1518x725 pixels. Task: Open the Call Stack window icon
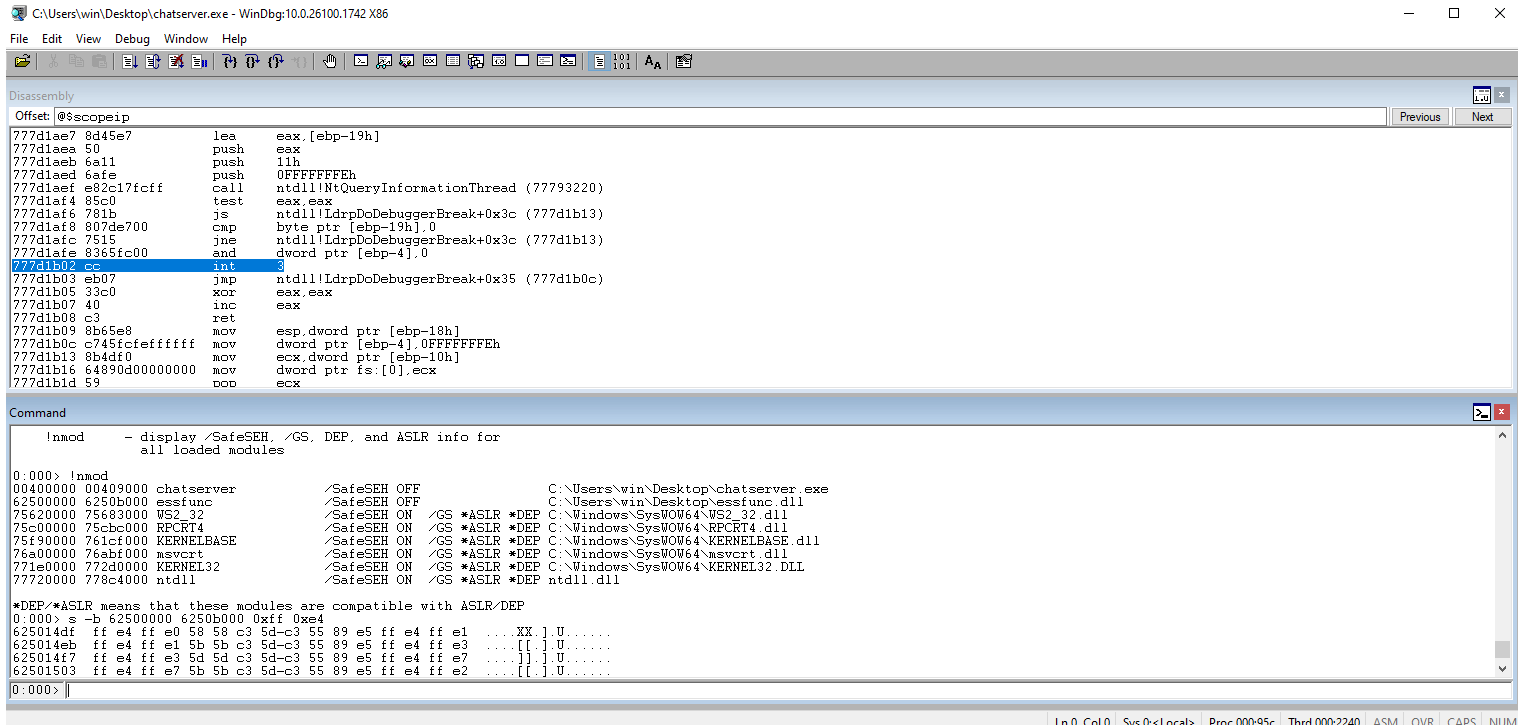(x=476, y=62)
